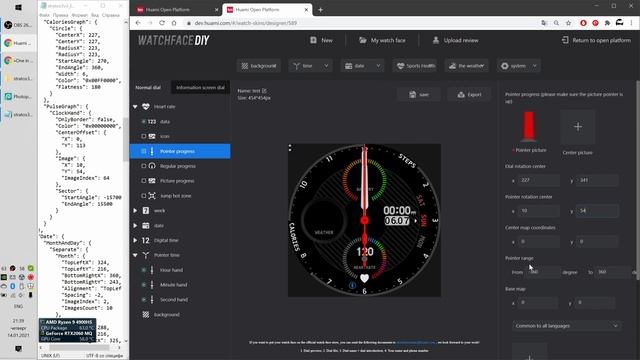Click the checkered Background layer icon
Viewport: 640px width, 360px height.
tap(146, 315)
